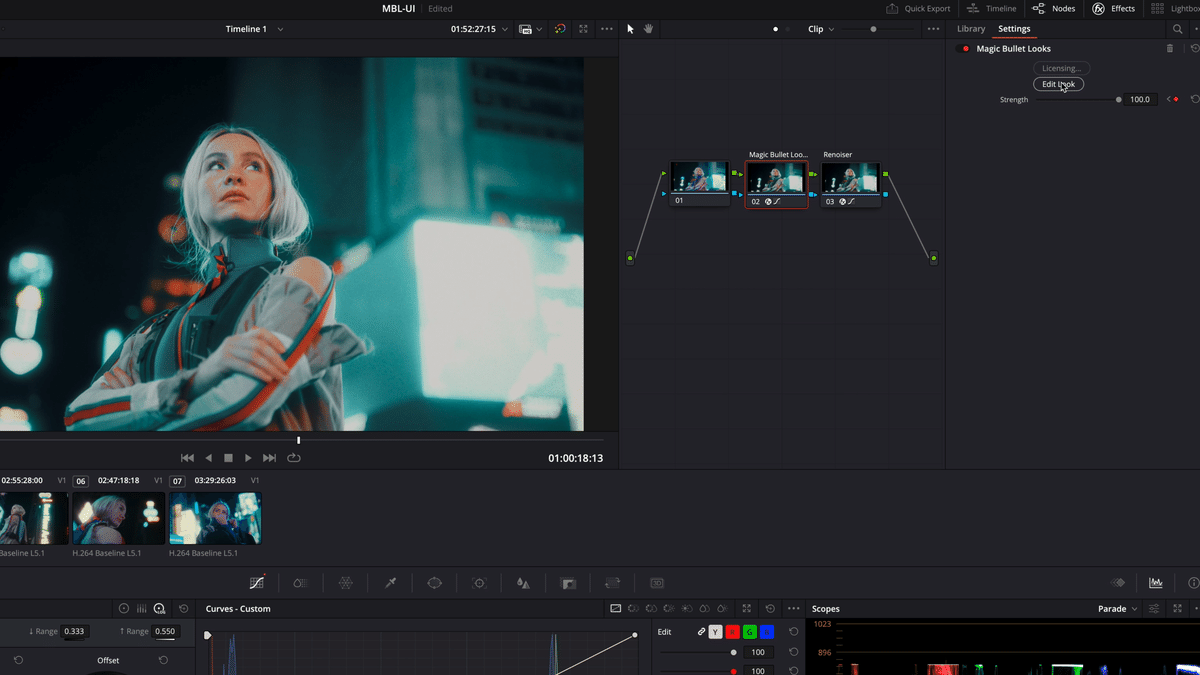Click the Strength slider handle
The width and height of the screenshot is (1200, 675).
[1118, 100]
